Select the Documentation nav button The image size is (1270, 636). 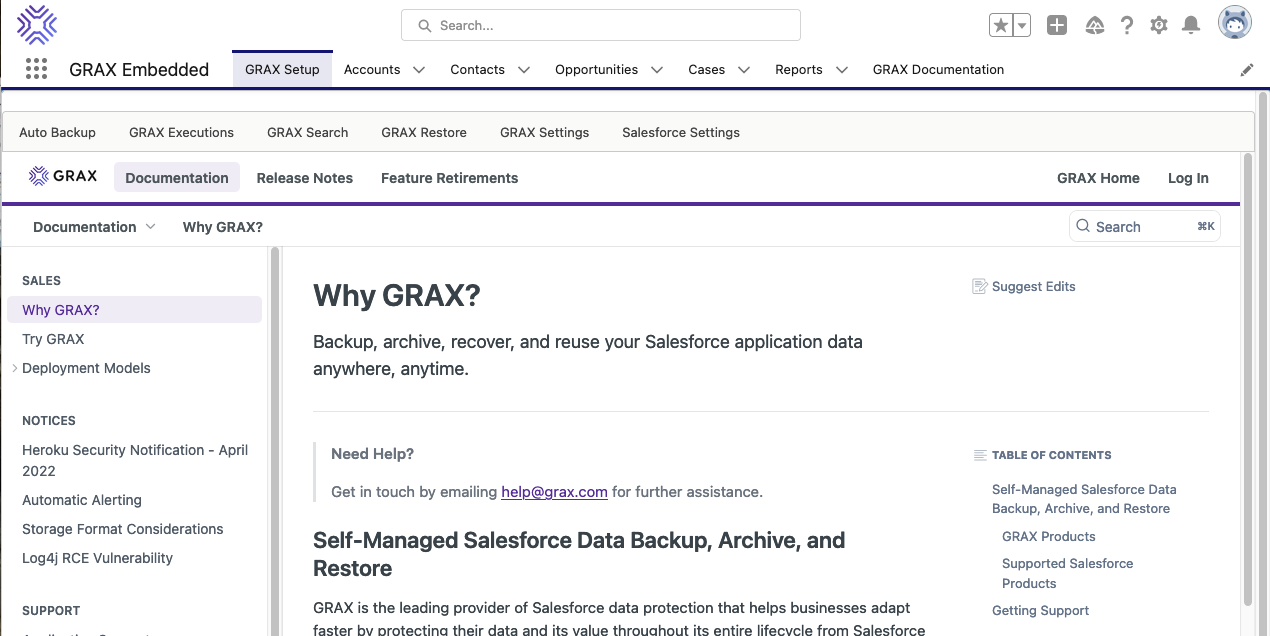pos(177,177)
